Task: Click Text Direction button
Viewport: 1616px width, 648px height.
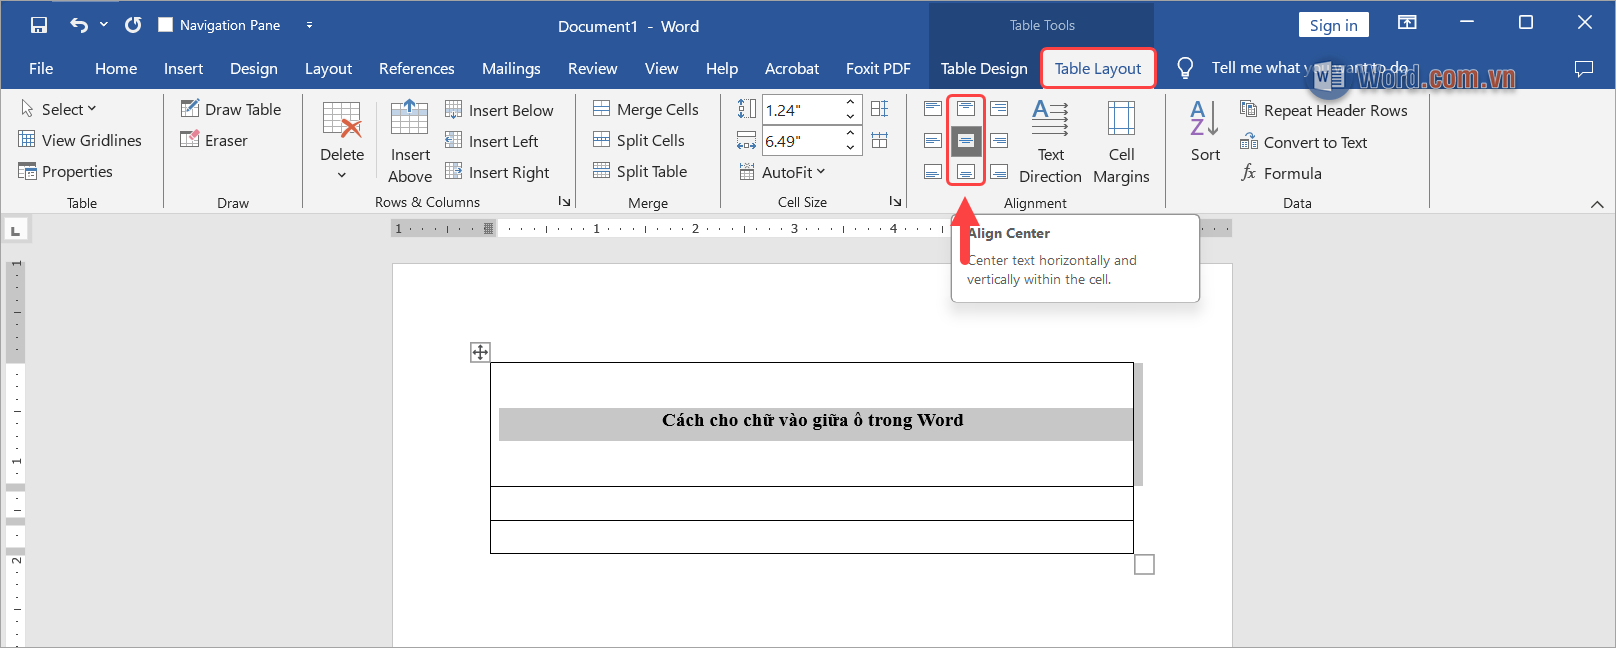Action: (1050, 141)
